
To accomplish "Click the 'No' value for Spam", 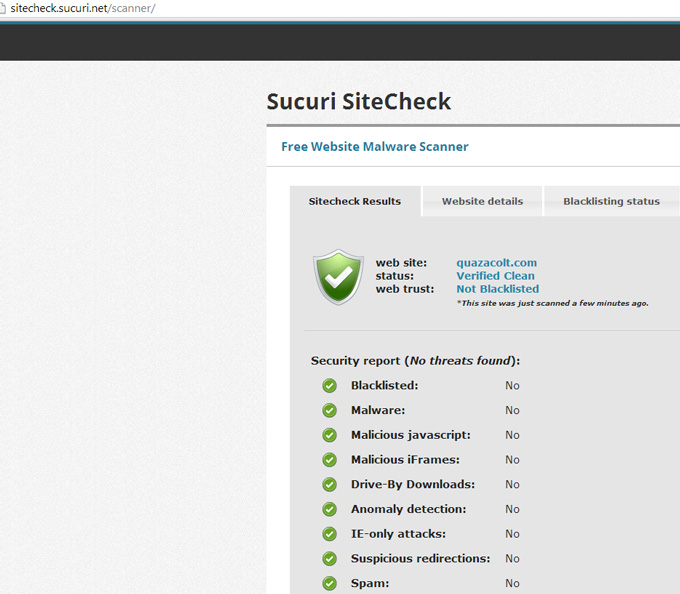I will [512, 583].
